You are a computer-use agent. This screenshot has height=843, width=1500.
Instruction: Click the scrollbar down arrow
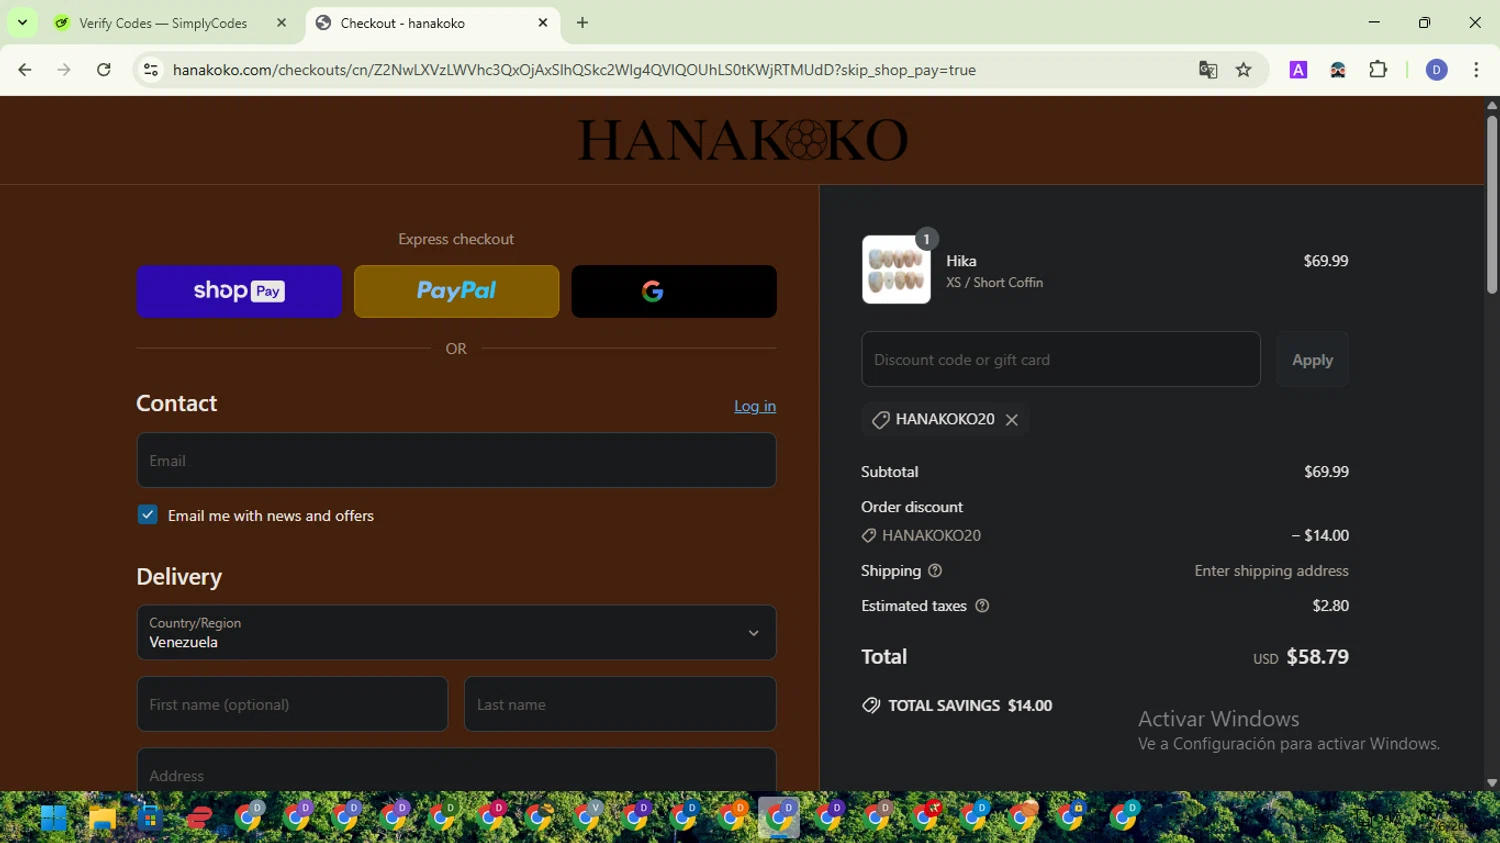[x=1491, y=783]
